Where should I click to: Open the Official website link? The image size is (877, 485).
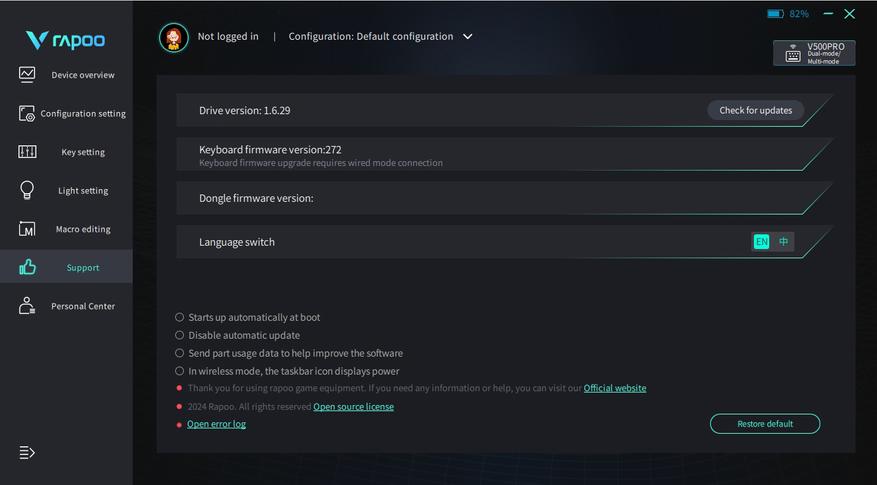[615, 388]
